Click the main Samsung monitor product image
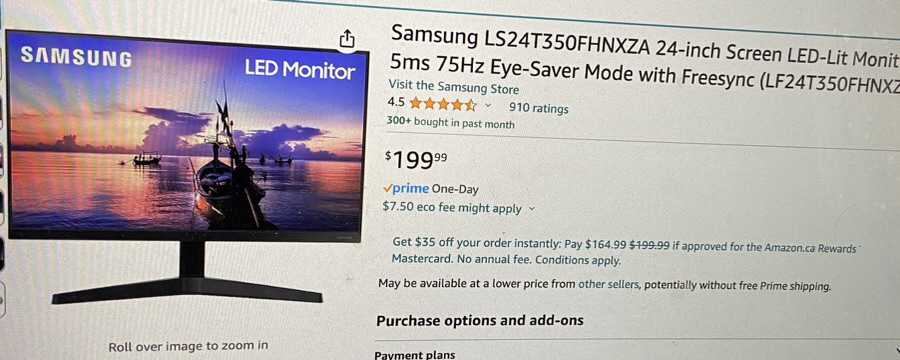Viewport: 900px width, 360px height. tap(187, 167)
